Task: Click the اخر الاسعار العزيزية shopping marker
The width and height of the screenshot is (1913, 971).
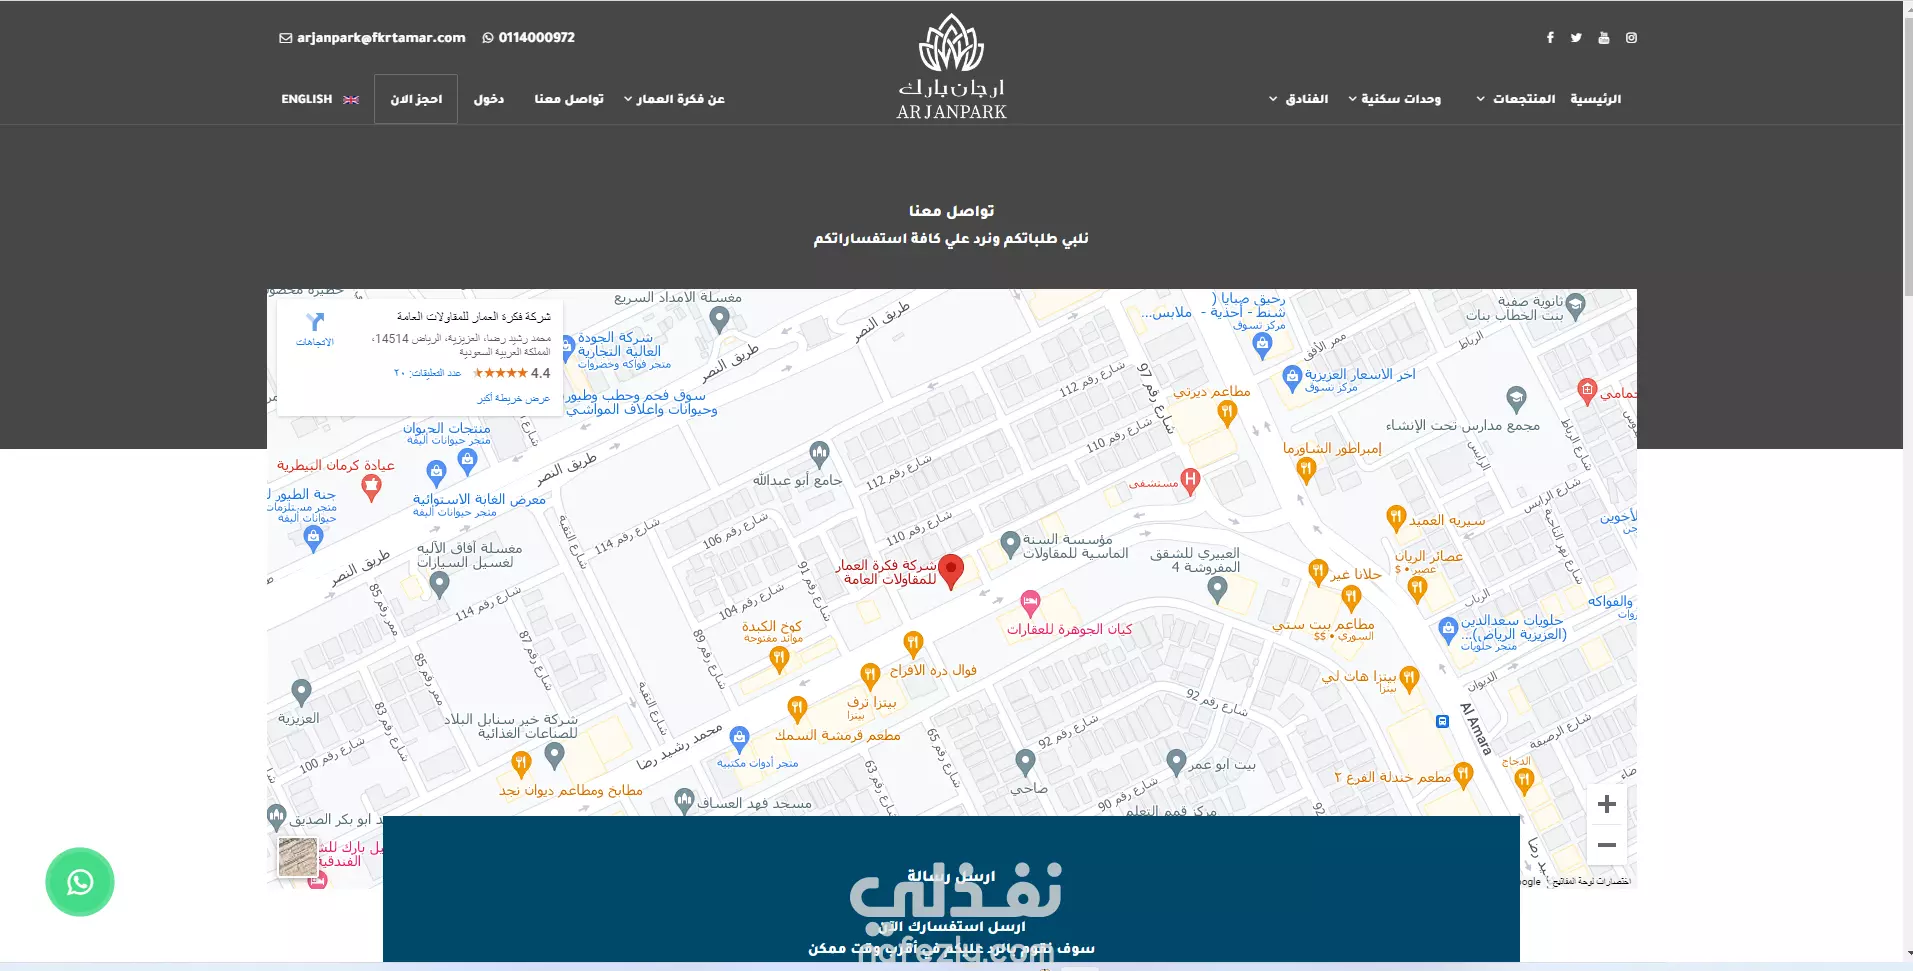Action: 1292,378
